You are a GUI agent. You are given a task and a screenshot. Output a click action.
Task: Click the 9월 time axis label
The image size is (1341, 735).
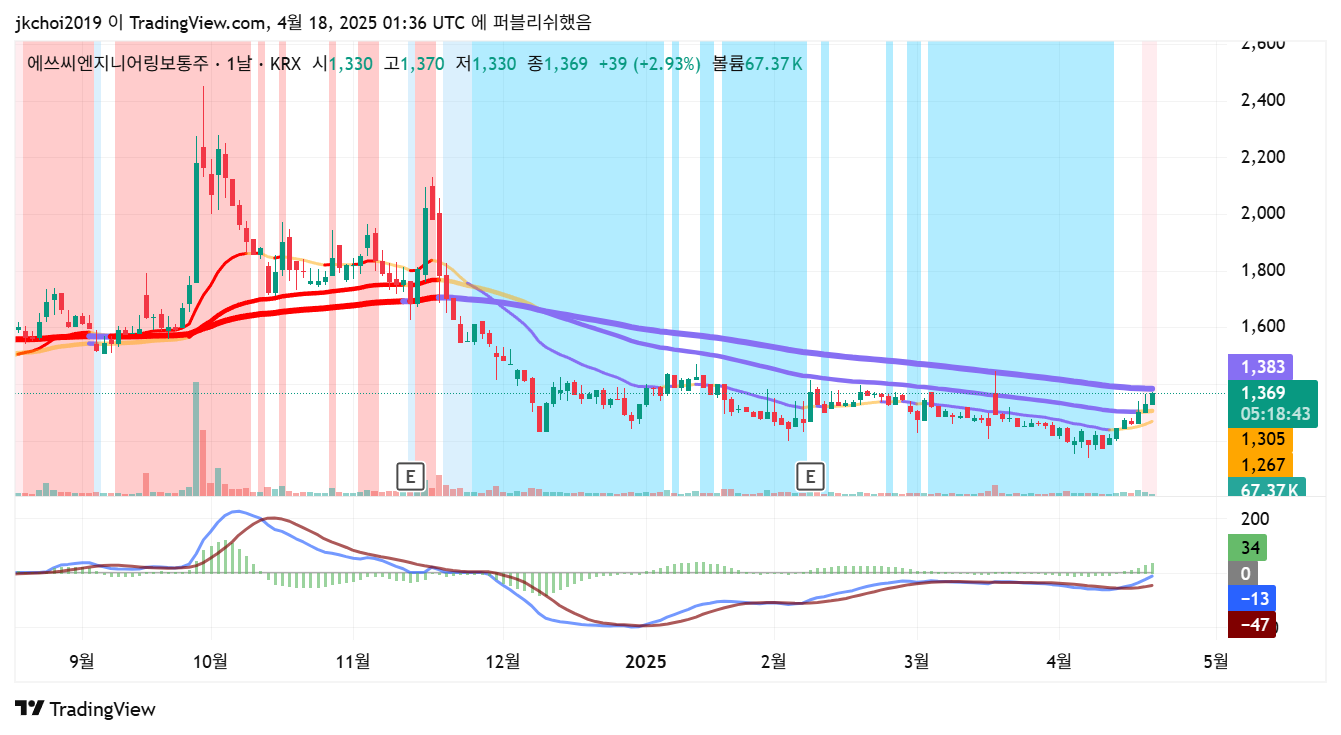click(x=83, y=661)
